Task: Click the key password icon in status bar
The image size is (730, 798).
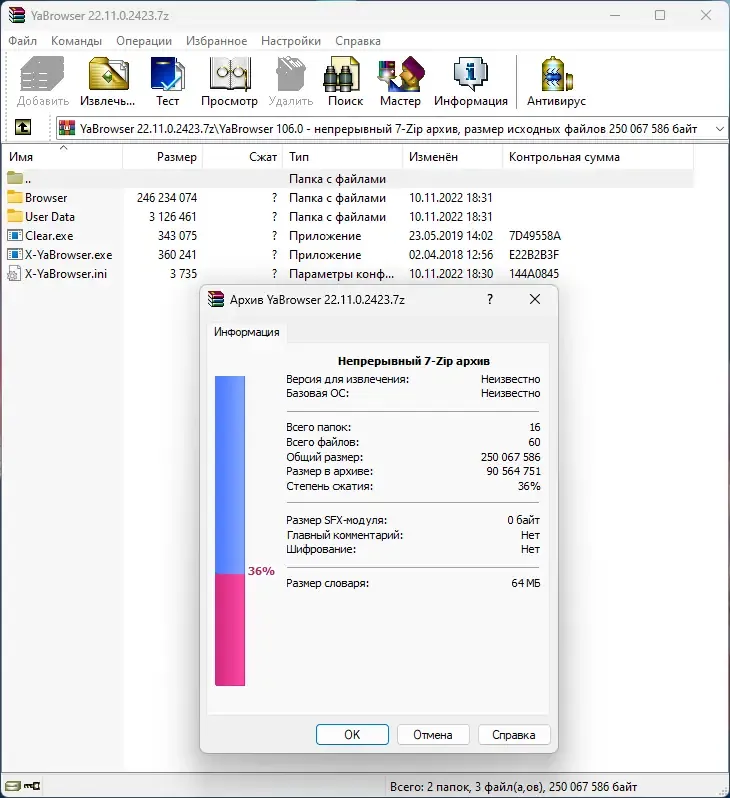Action: pos(32,786)
